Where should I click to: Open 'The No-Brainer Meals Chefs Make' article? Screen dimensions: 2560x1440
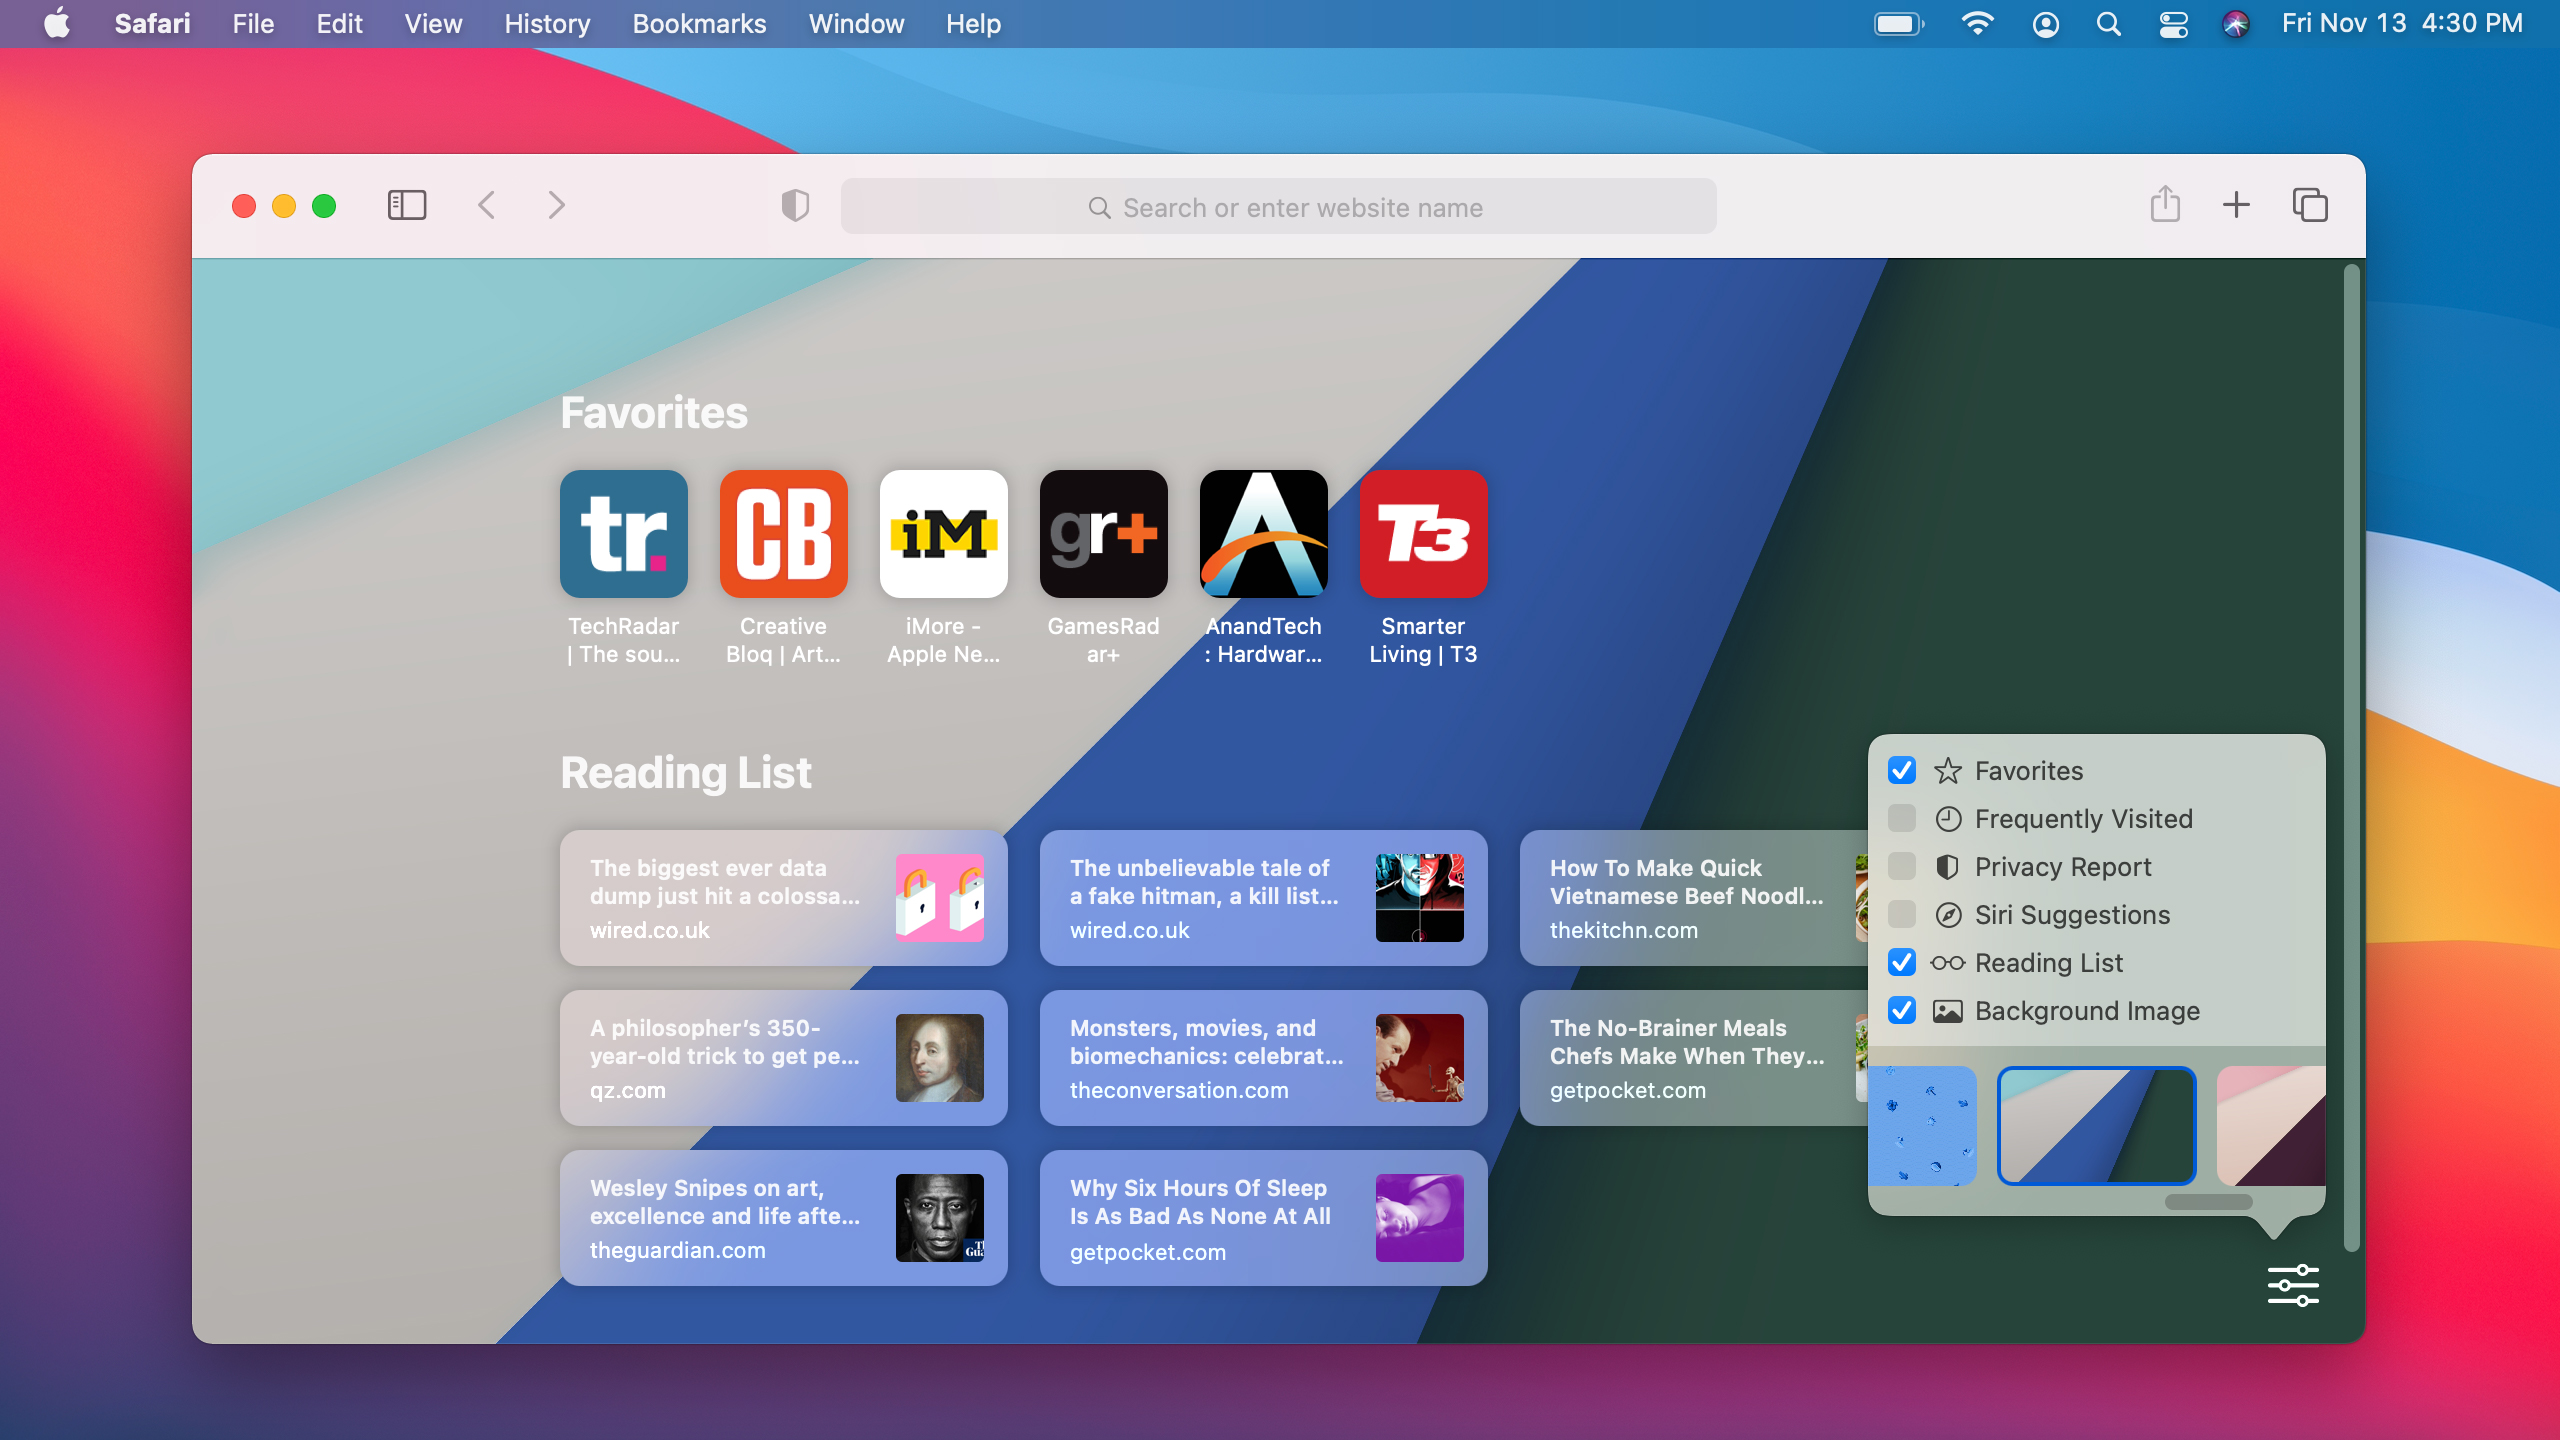pos(1694,1058)
